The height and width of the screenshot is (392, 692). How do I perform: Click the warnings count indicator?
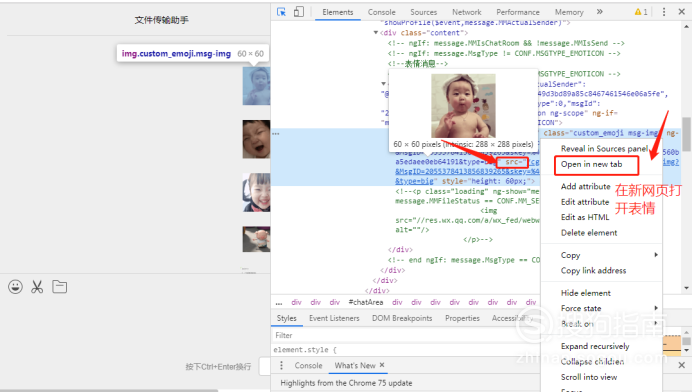641,12
